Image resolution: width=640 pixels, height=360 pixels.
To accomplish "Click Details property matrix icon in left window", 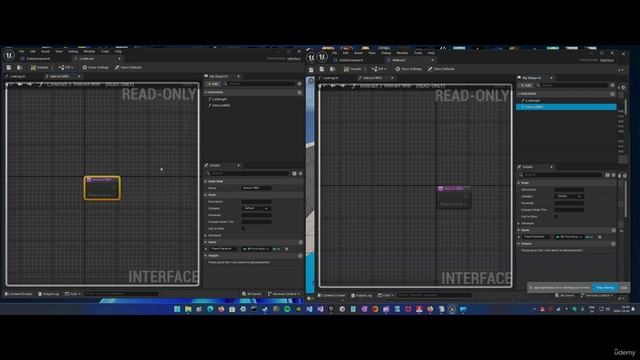I will pyautogui.click(x=294, y=173).
